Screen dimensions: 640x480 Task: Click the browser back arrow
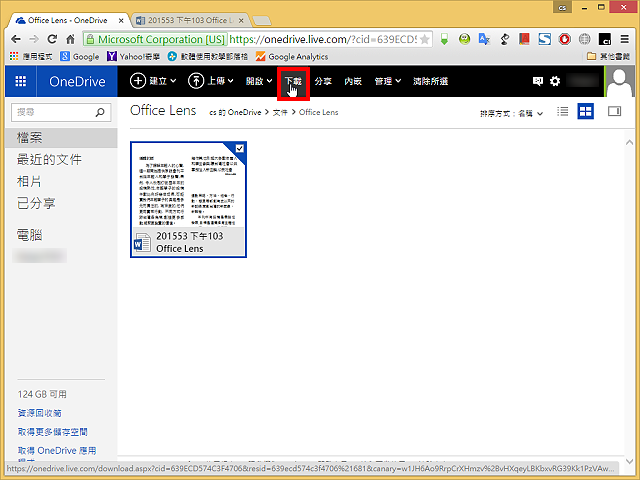[x=16, y=39]
